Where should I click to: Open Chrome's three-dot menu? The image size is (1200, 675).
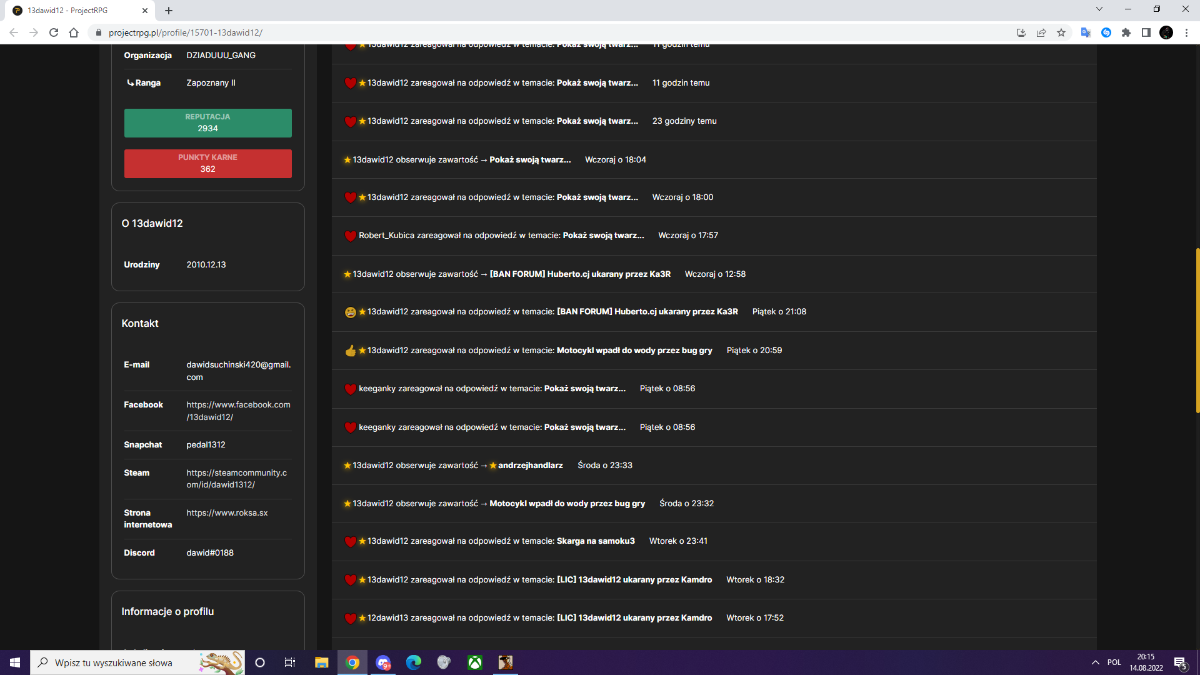pyautogui.click(x=1186, y=32)
